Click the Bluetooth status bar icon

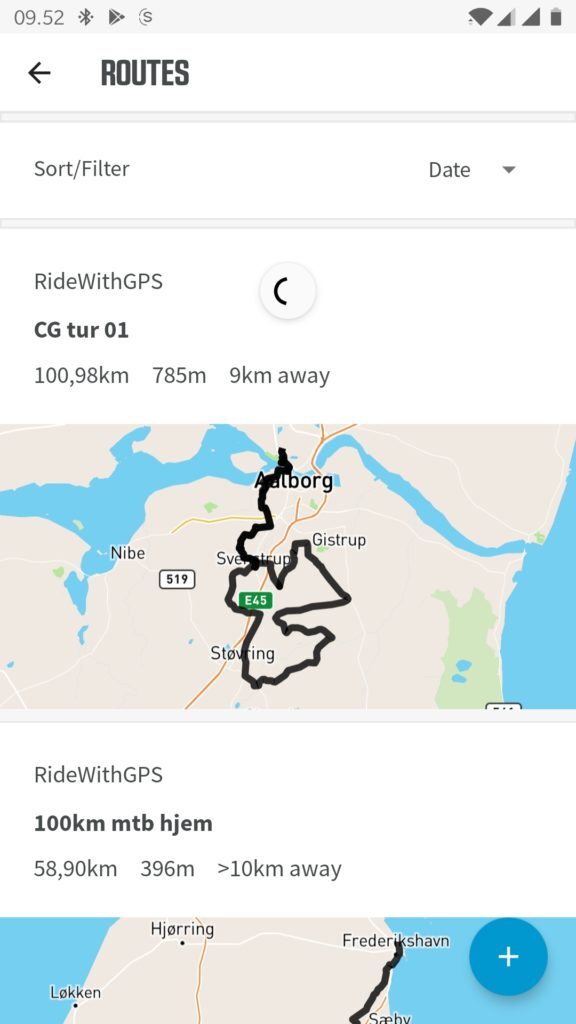86,18
